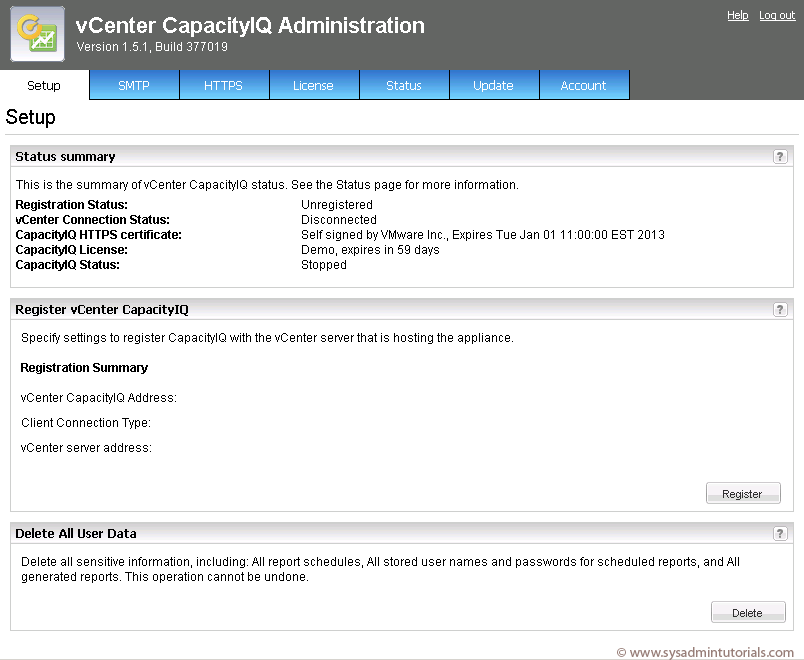Viewport: 804px width, 660px height.
Task: Click the Delete button
Action: [748, 612]
